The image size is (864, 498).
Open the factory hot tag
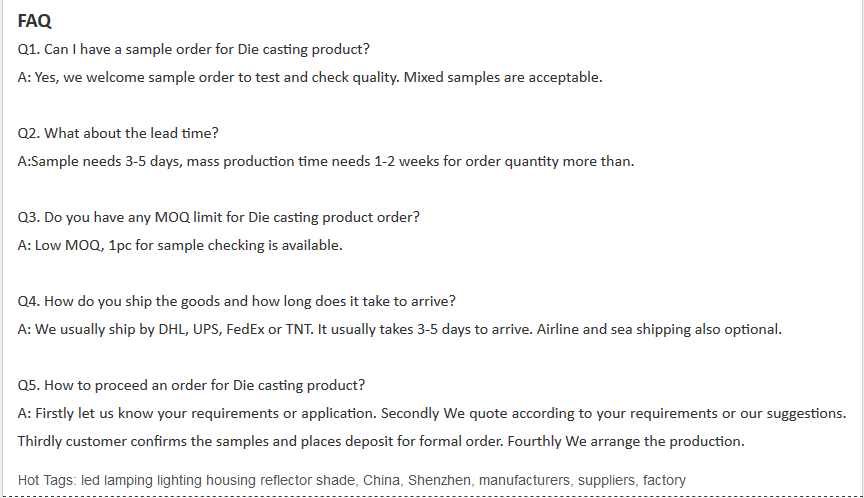coord(664,480)
